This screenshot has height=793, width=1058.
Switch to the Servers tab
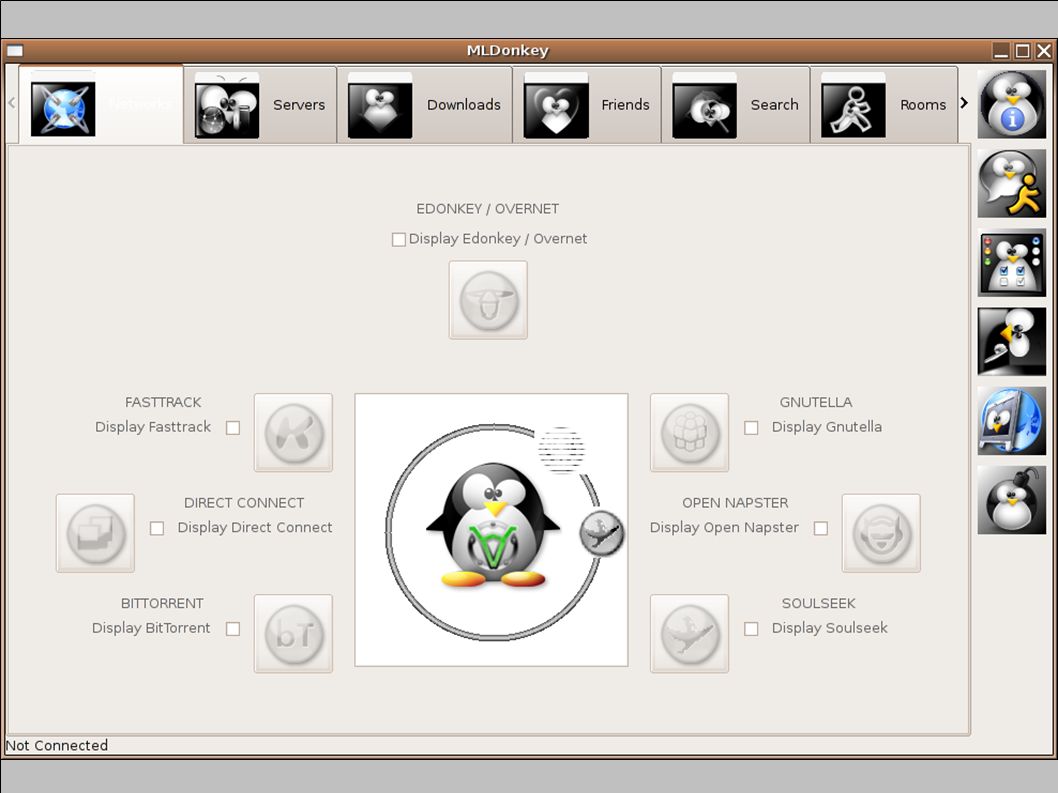(260, 105)
